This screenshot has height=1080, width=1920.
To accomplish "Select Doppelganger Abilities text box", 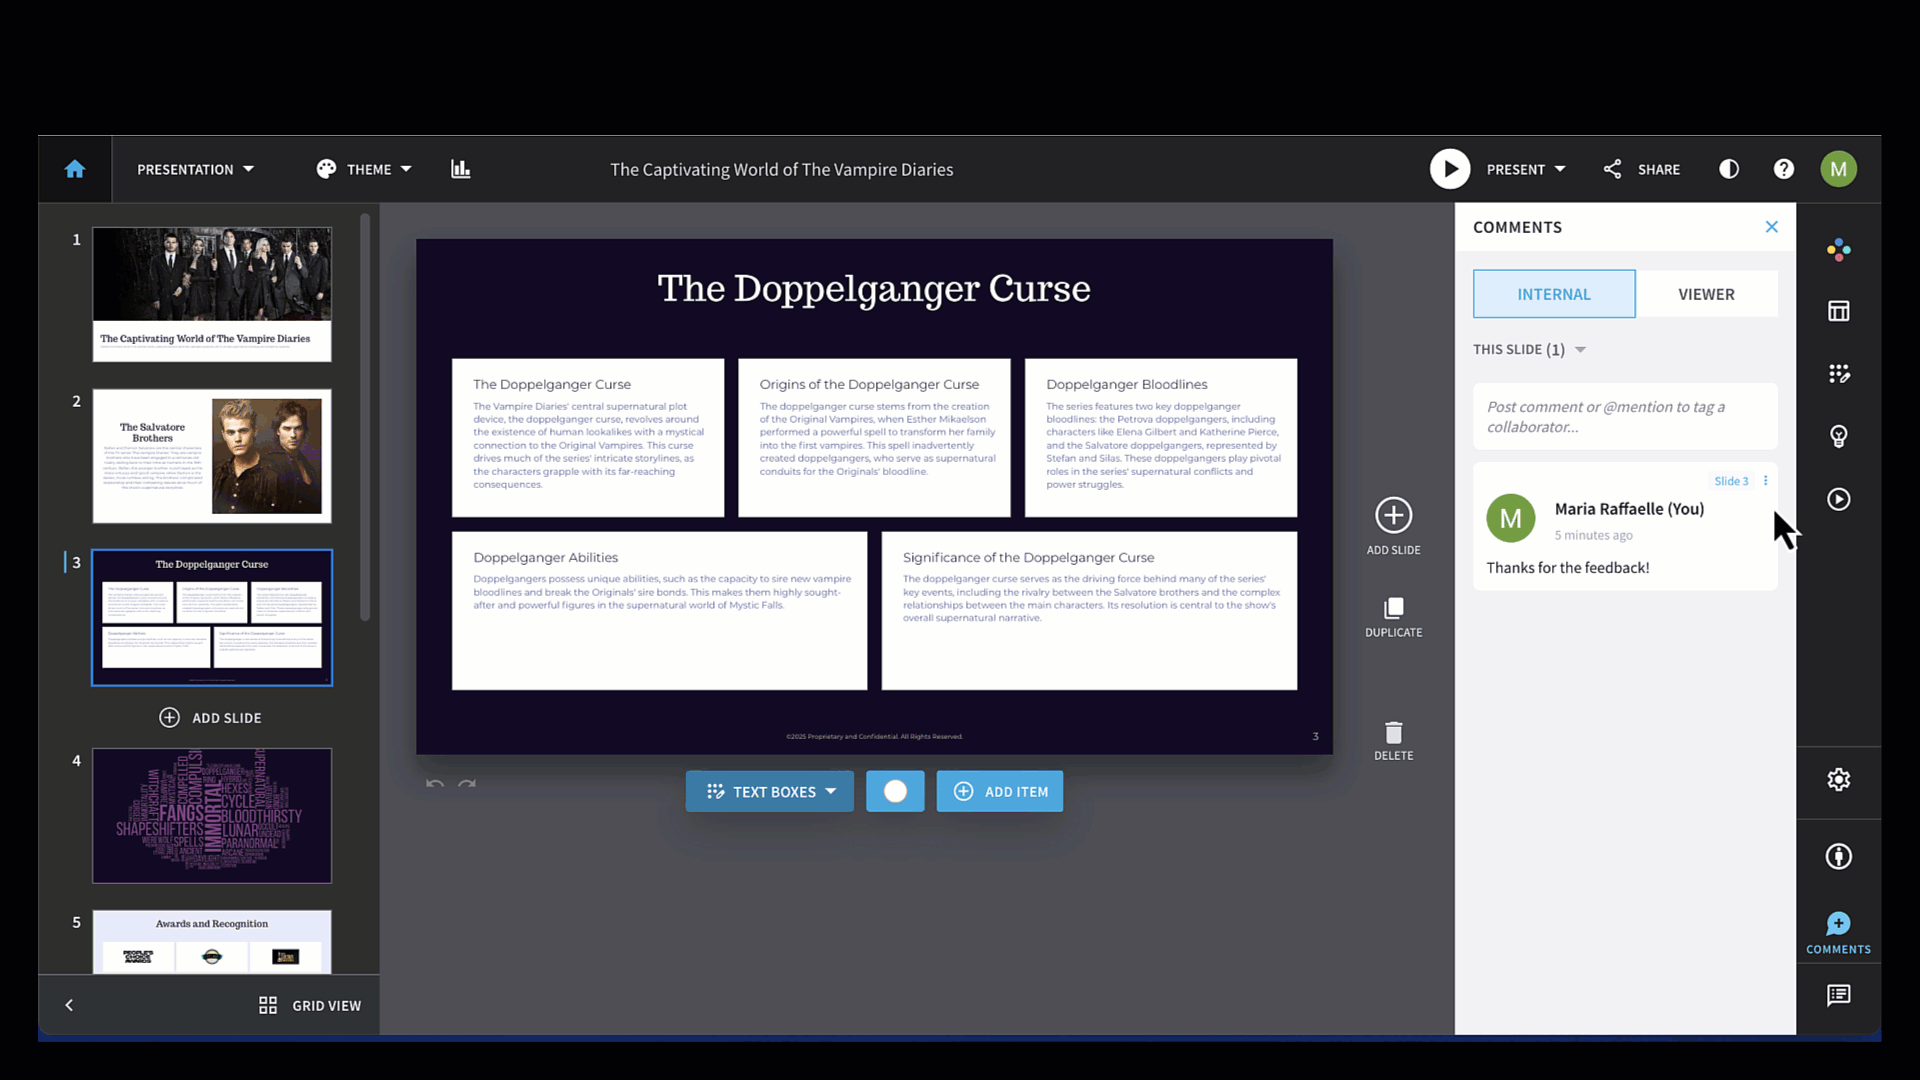I will coord(659,611).
